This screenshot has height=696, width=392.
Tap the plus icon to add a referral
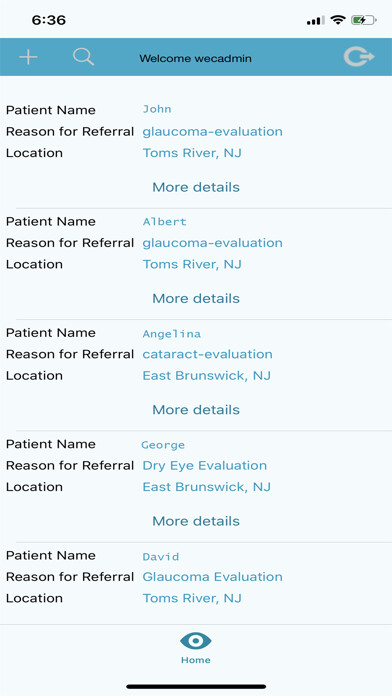[x=28, y=57]
